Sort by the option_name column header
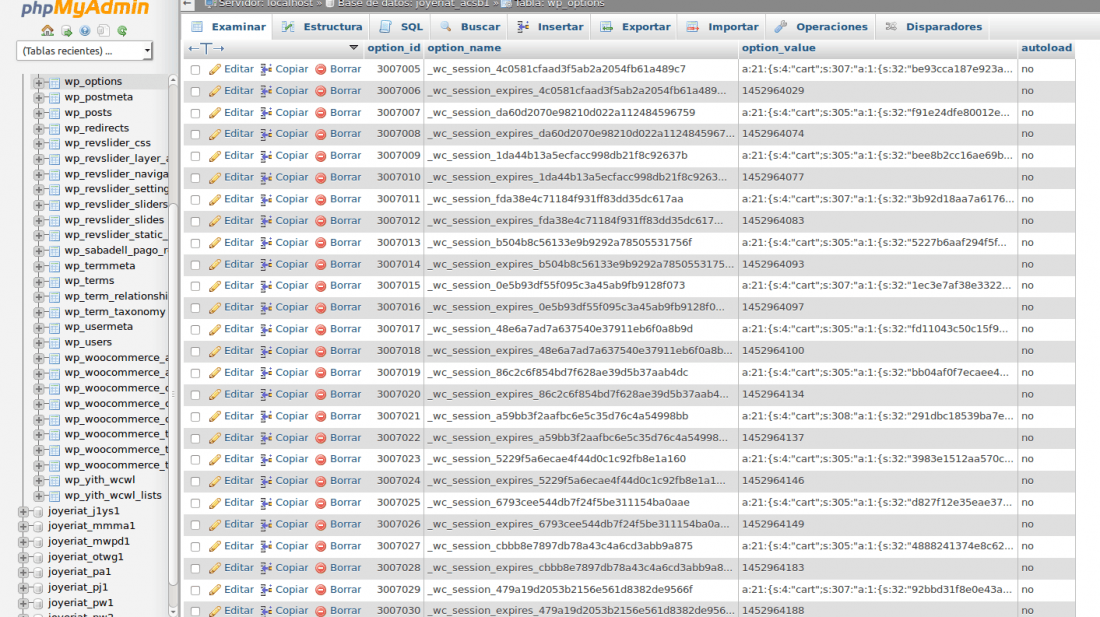1100x617 pixels. point(464,48)
